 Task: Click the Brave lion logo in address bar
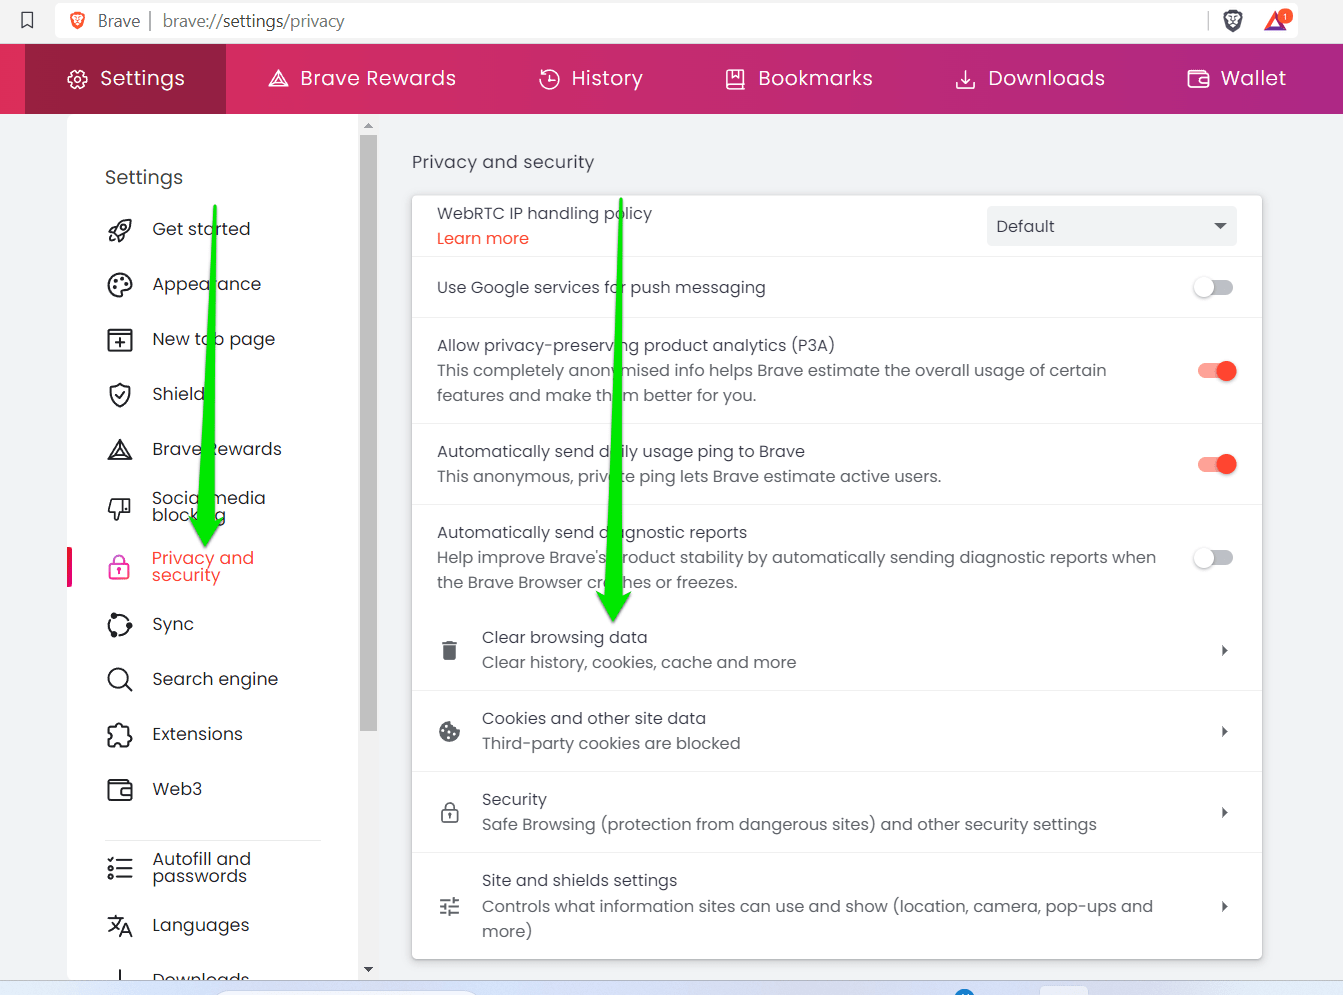pos(77,21)
